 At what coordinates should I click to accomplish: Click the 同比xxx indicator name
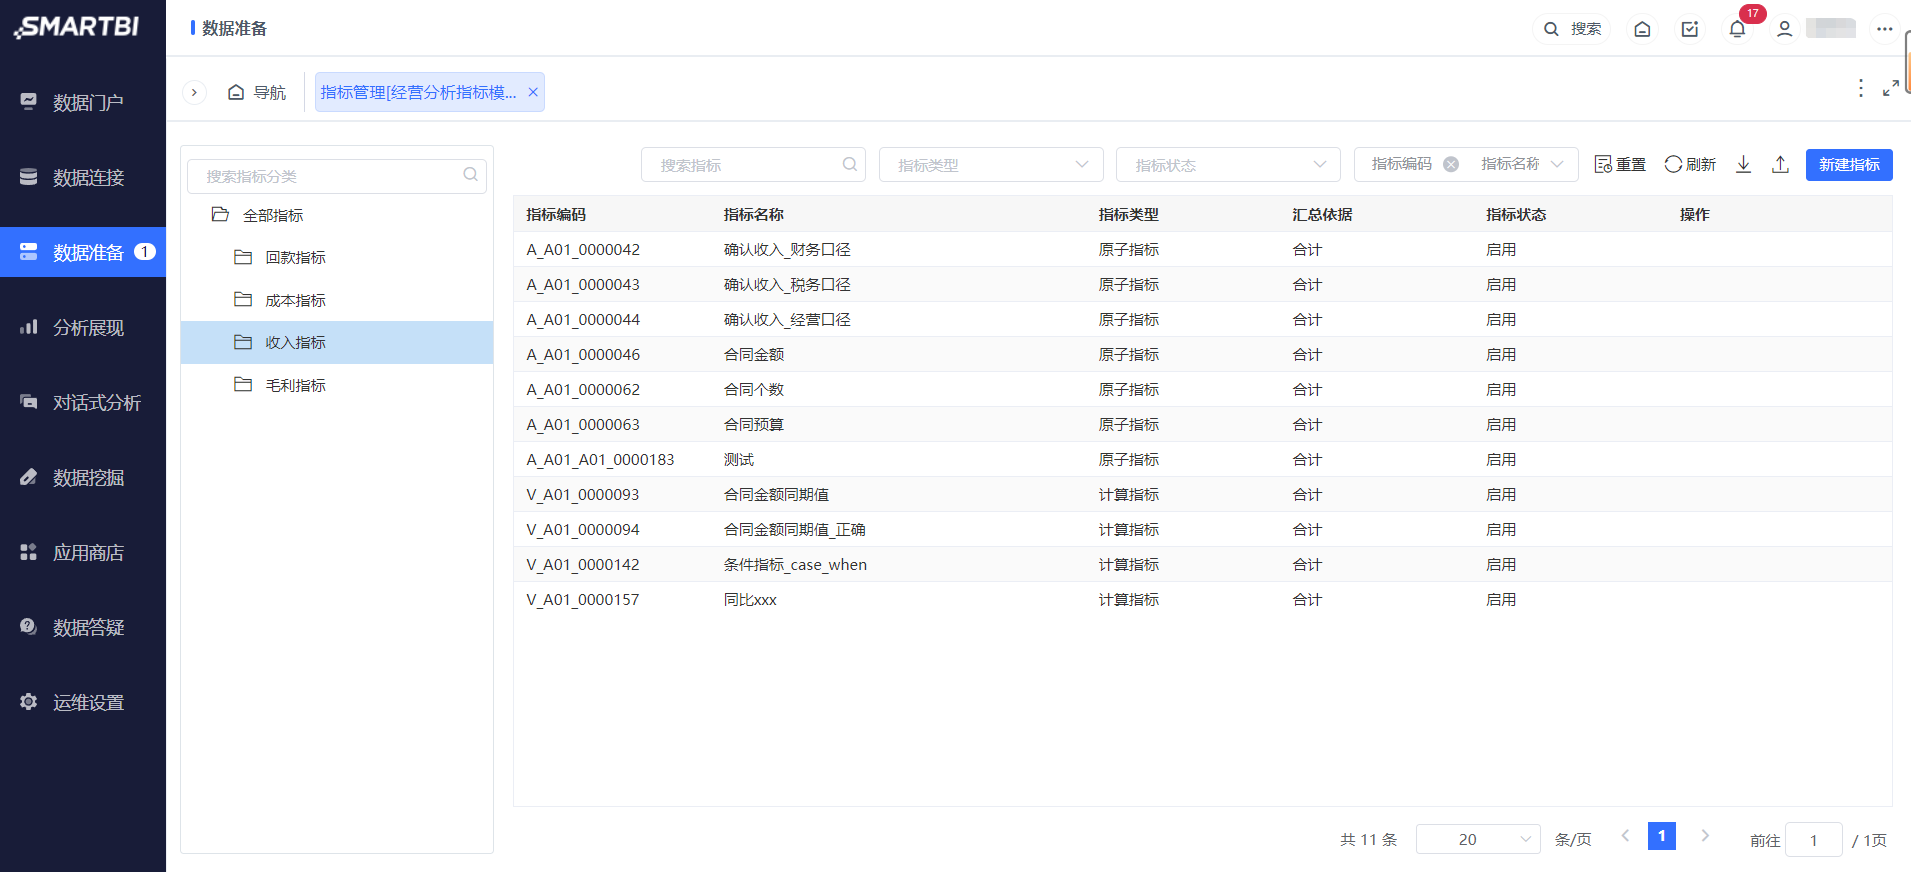pos(750,600)
